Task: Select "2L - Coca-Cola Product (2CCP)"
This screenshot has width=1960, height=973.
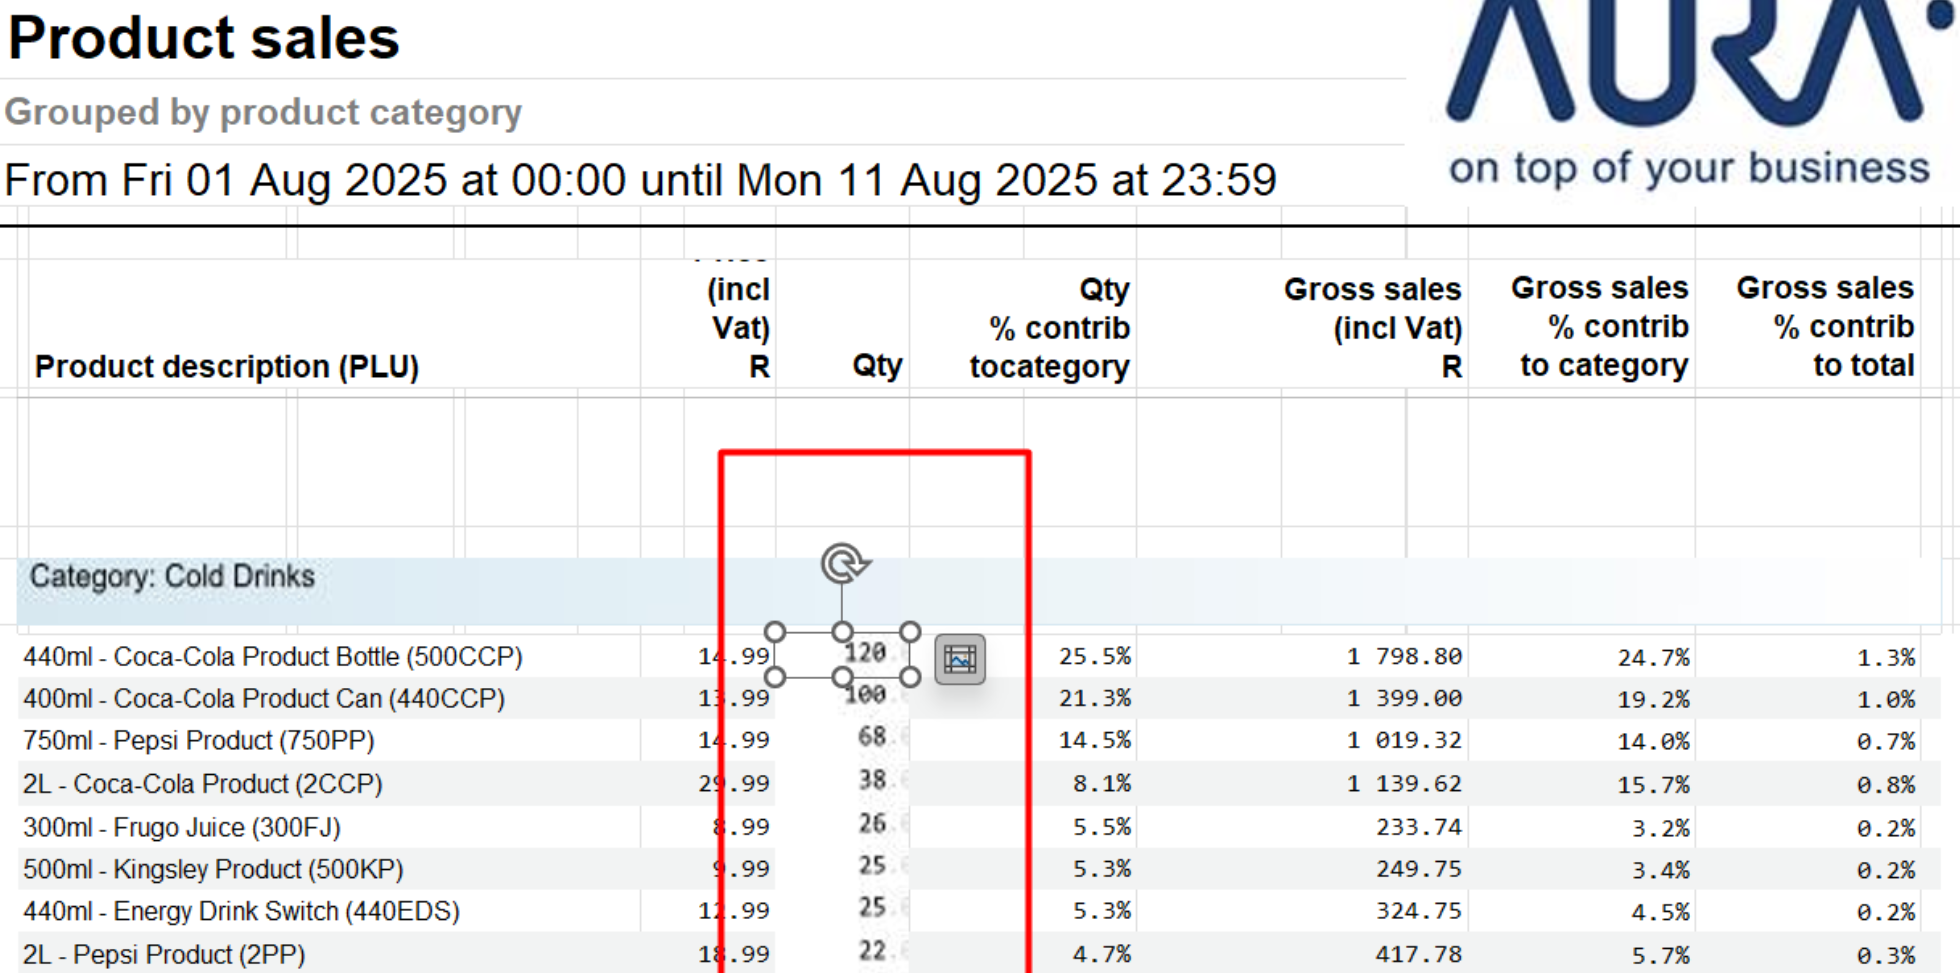Action: tap(203, 784)
